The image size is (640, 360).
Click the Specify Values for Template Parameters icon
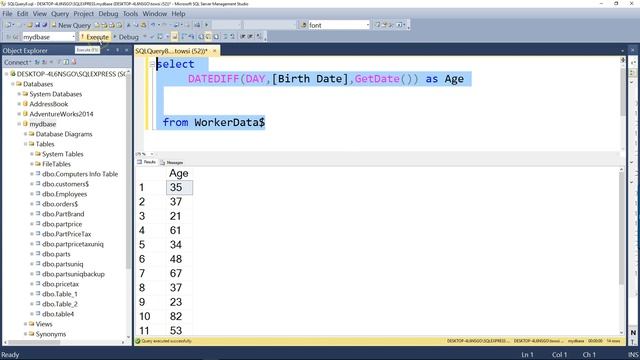(259, 37)
